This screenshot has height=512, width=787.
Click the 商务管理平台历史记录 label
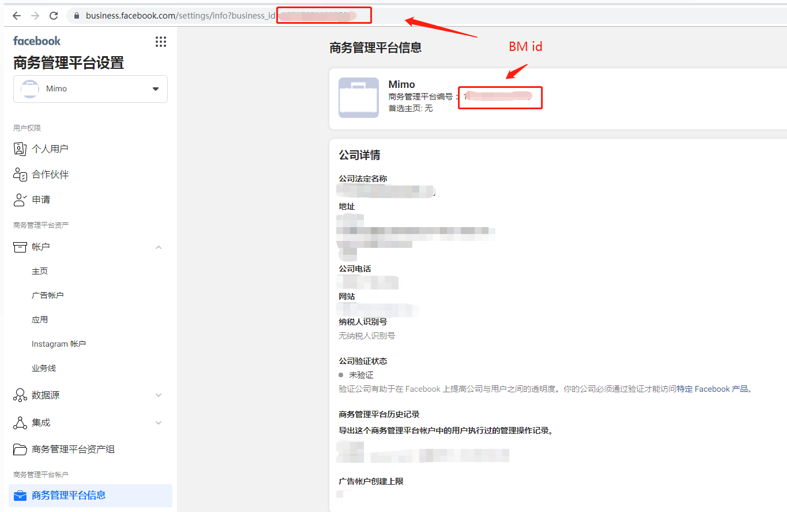click(x=379, y=414)
